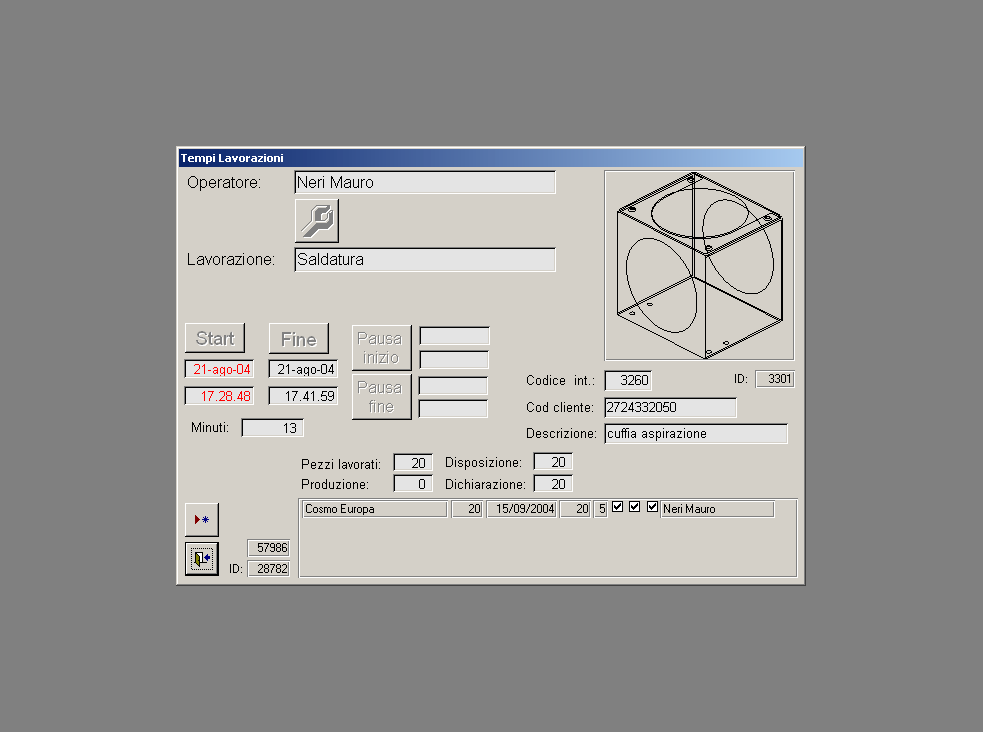Toggle the middle checkbox in Cosmo Europa row
The width and height of the screenshot is (983, 732).
click(634, 507)
